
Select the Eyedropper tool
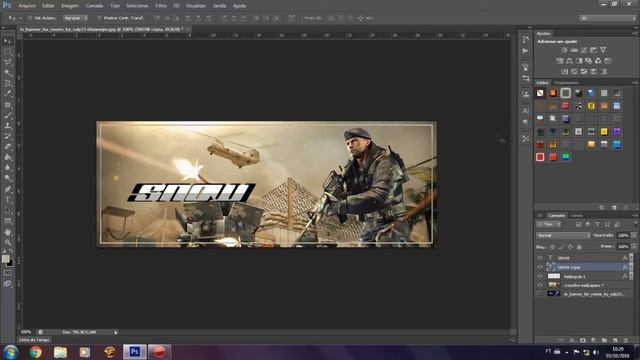coord(8,94)
